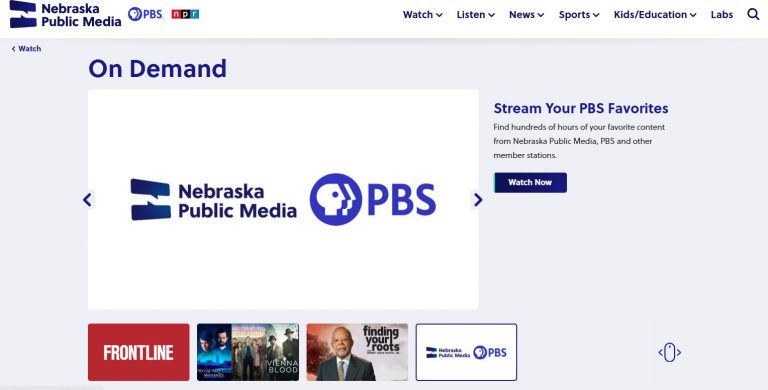Open the Kids/Education menu
This screenshot has height=390, width=768.
point(655,15)
